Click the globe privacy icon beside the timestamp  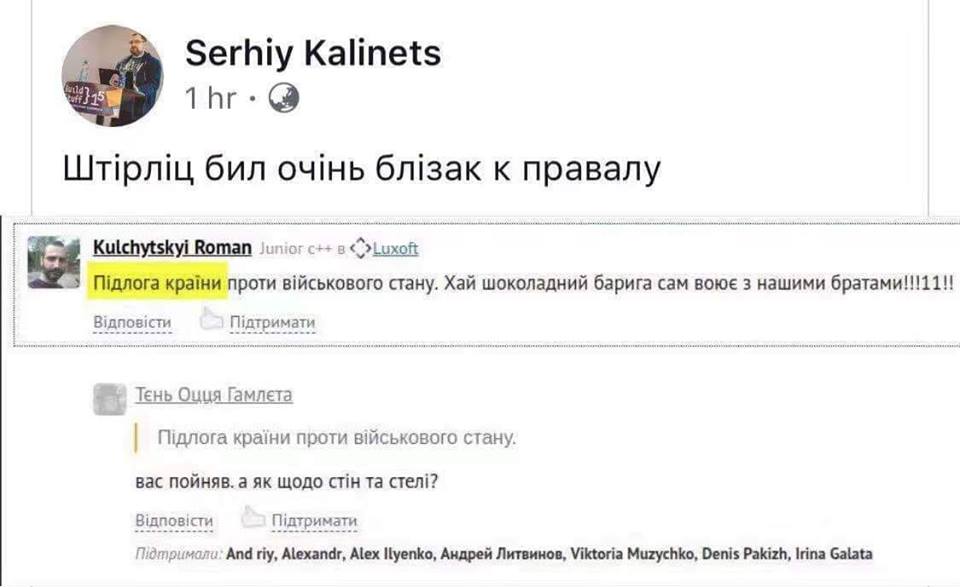[x=284, y=98]
